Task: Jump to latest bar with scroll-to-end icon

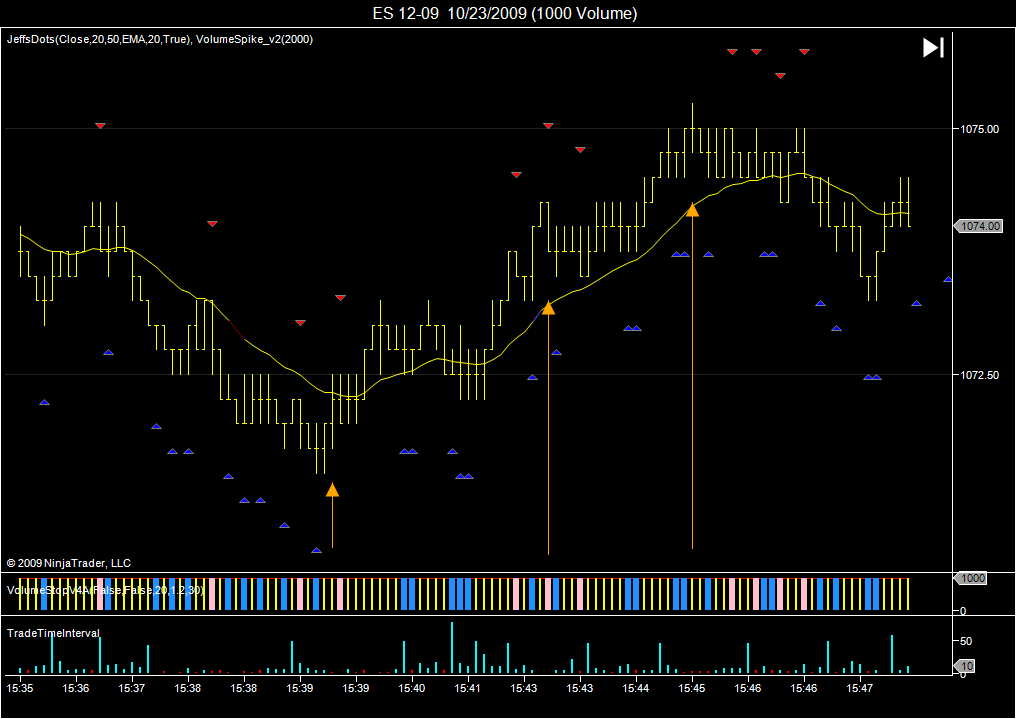Action: pos(933,48)
